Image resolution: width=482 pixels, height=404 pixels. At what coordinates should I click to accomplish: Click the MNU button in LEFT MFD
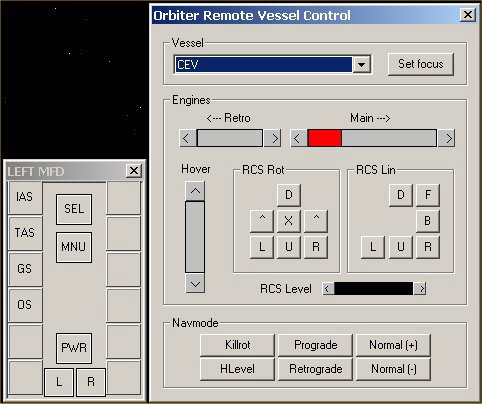click(x=74, y=247)
